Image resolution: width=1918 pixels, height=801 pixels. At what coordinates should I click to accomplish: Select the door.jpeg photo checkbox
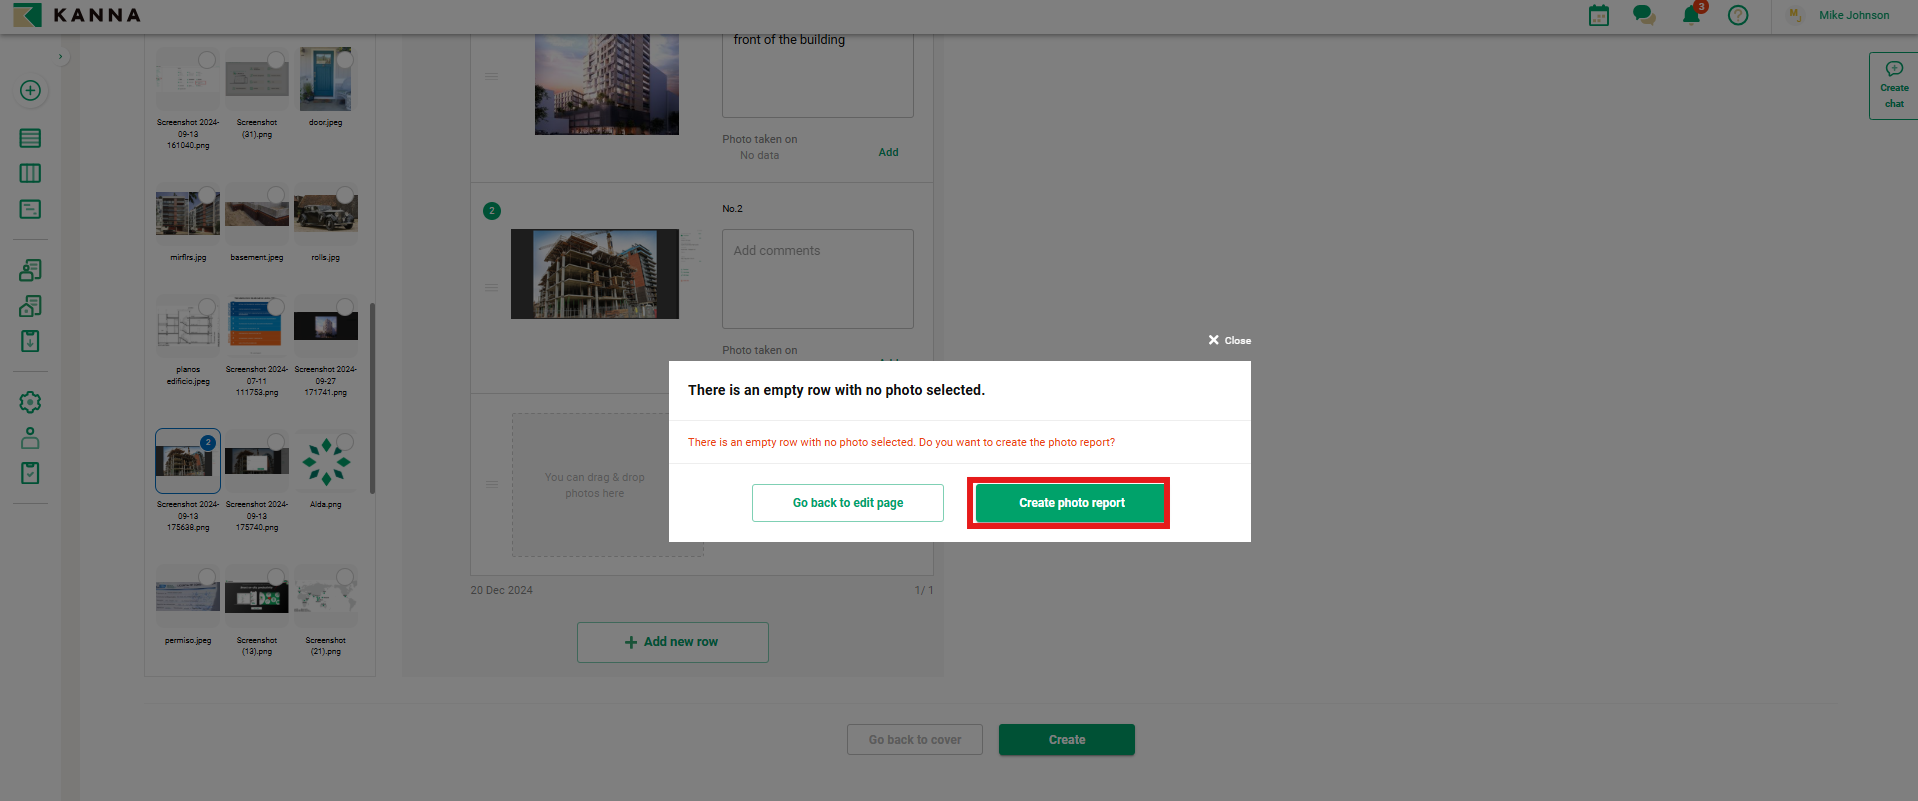345,60
